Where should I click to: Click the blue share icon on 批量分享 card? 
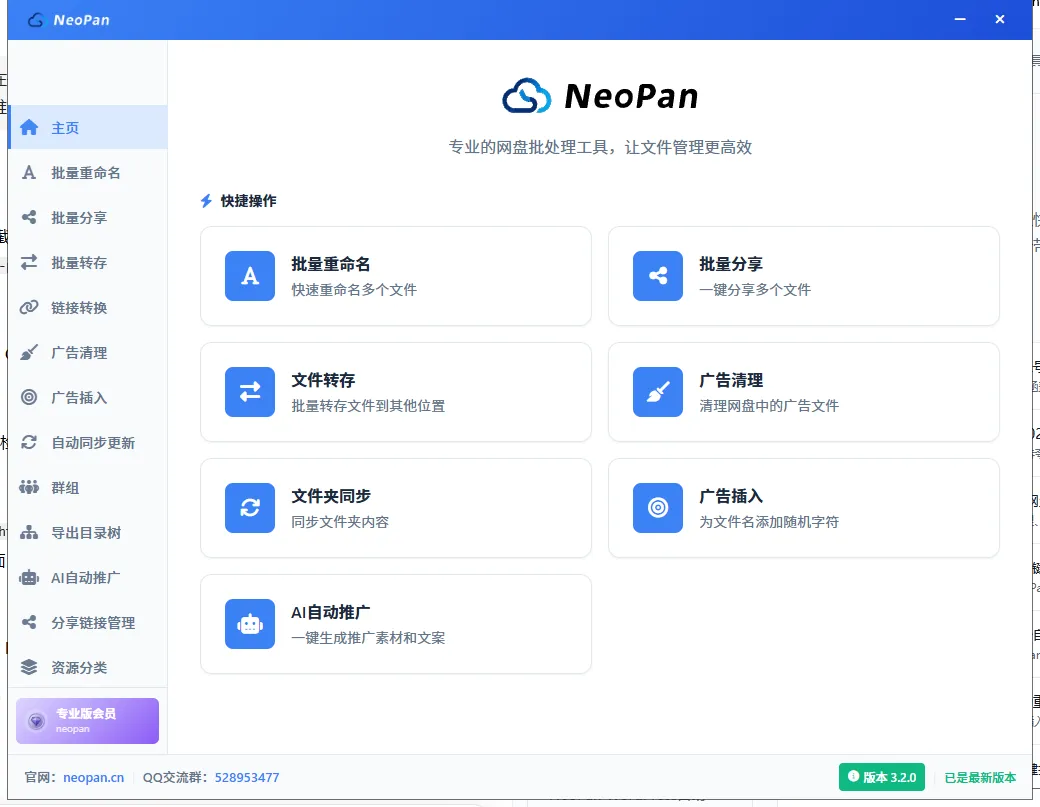[x=658, y=276]
